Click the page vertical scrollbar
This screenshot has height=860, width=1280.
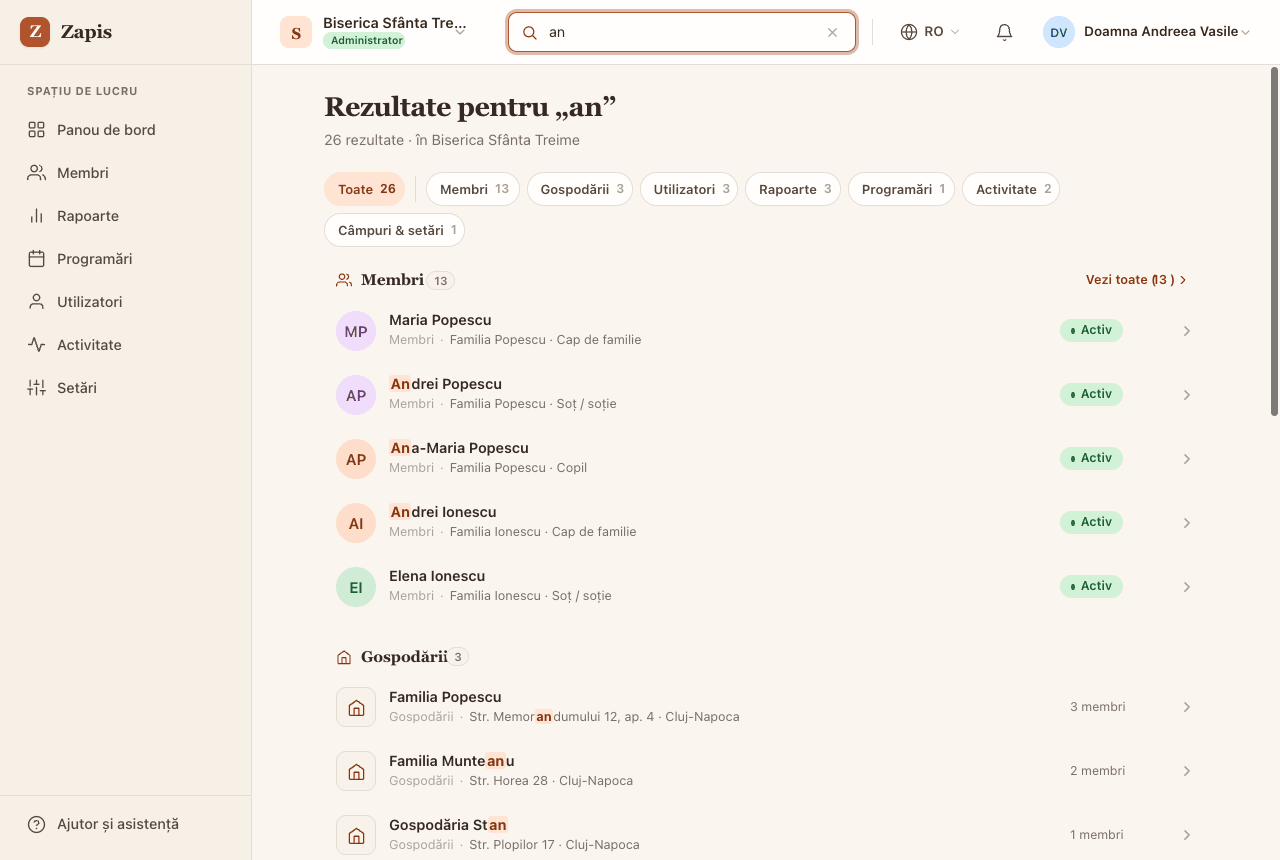(1274, 241)
